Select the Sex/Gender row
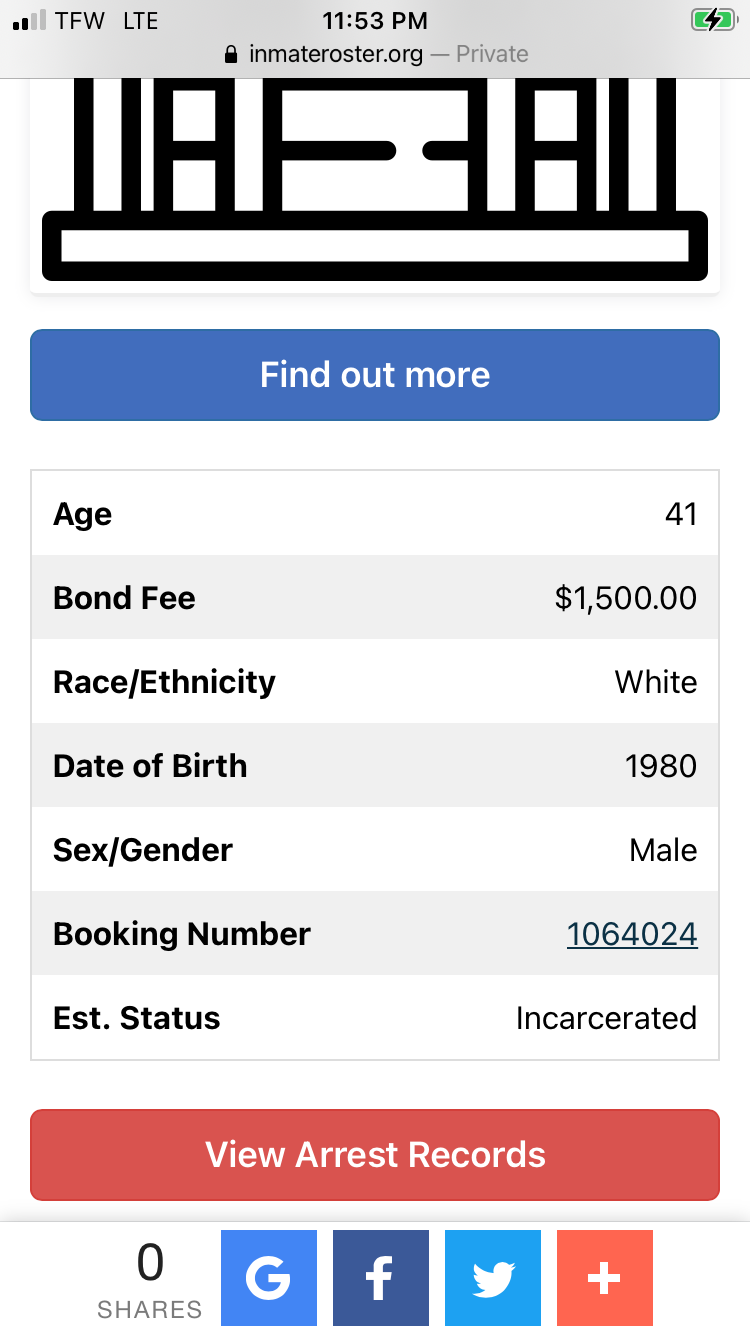Viewport: 750px width, 1334px height. (x=375, y=850)
